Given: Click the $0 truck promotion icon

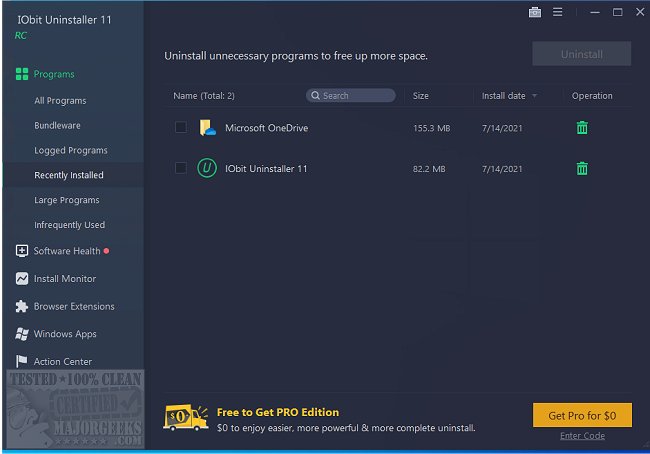Looking at the screenshot, I should (186, 418).
